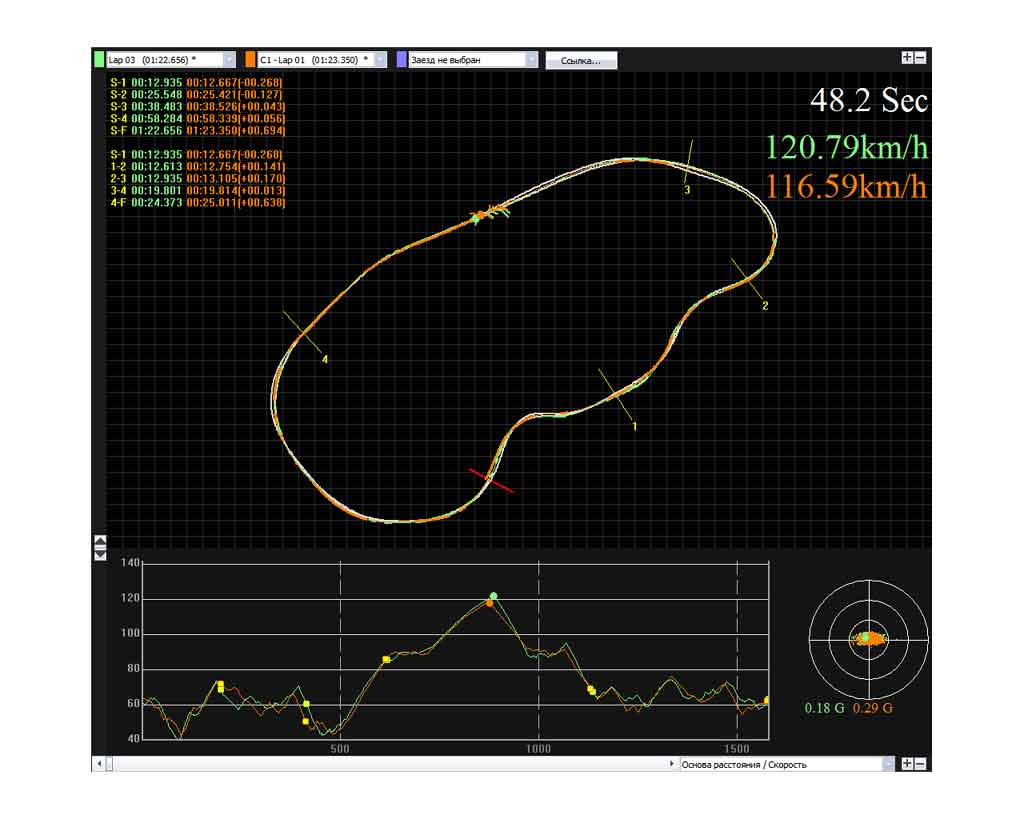
Task: Click the panel resize up arrow
Action: (x=100, y=542)
